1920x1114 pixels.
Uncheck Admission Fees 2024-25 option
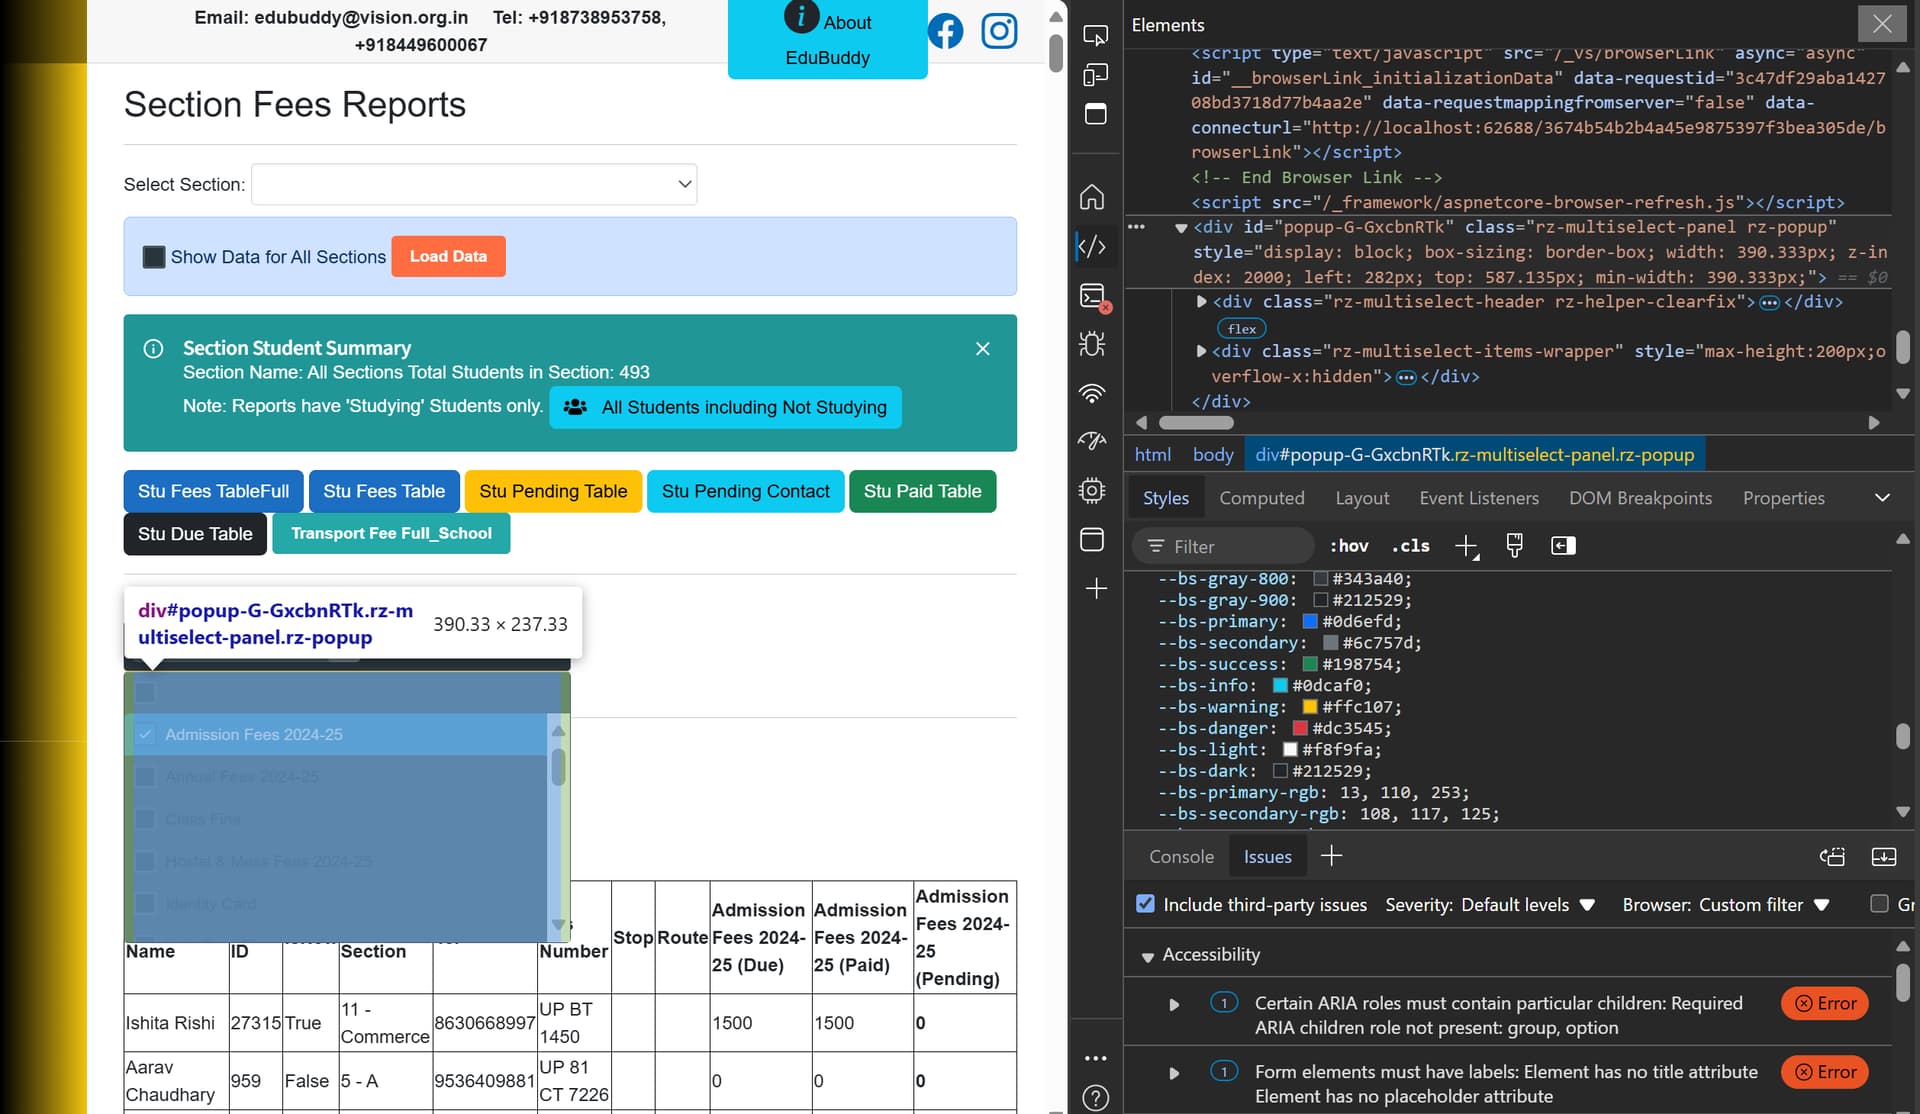coord(145,735)
